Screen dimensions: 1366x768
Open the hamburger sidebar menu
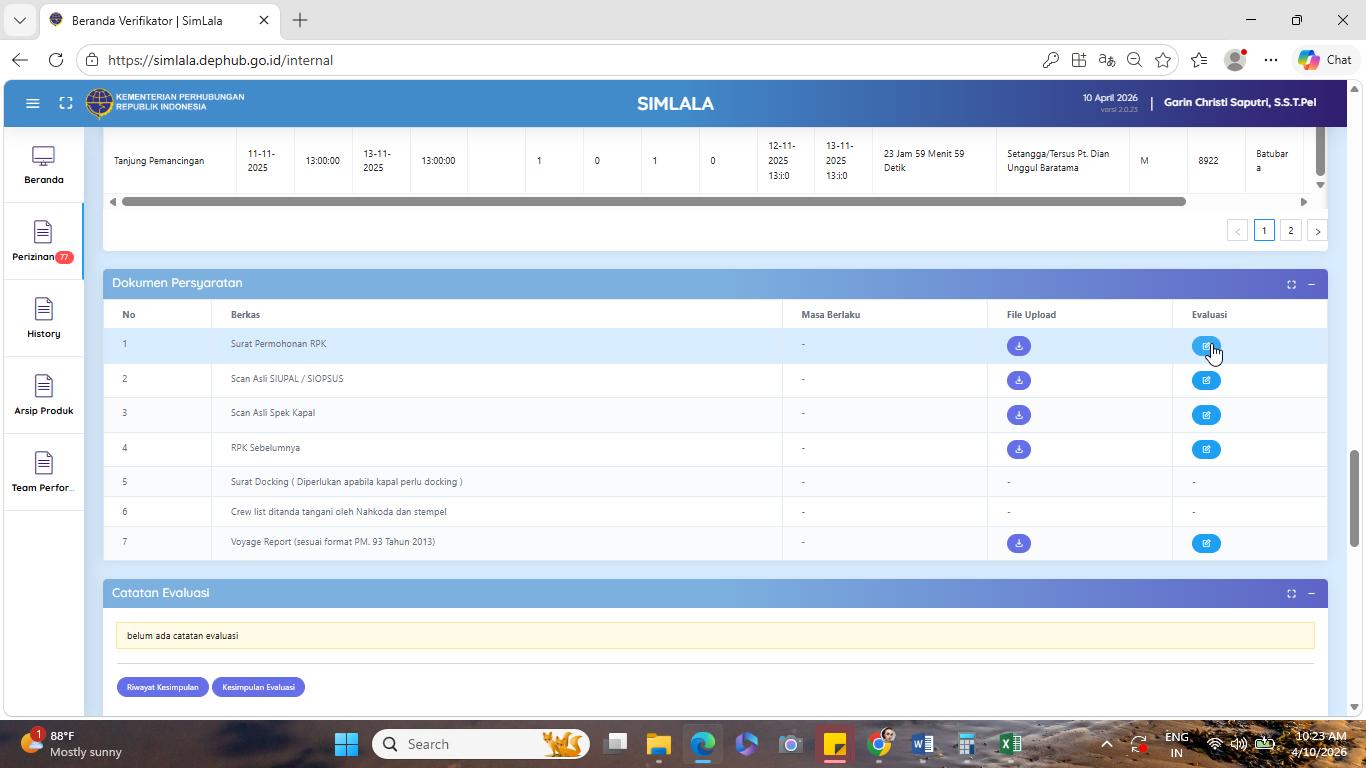coord(33,103)
